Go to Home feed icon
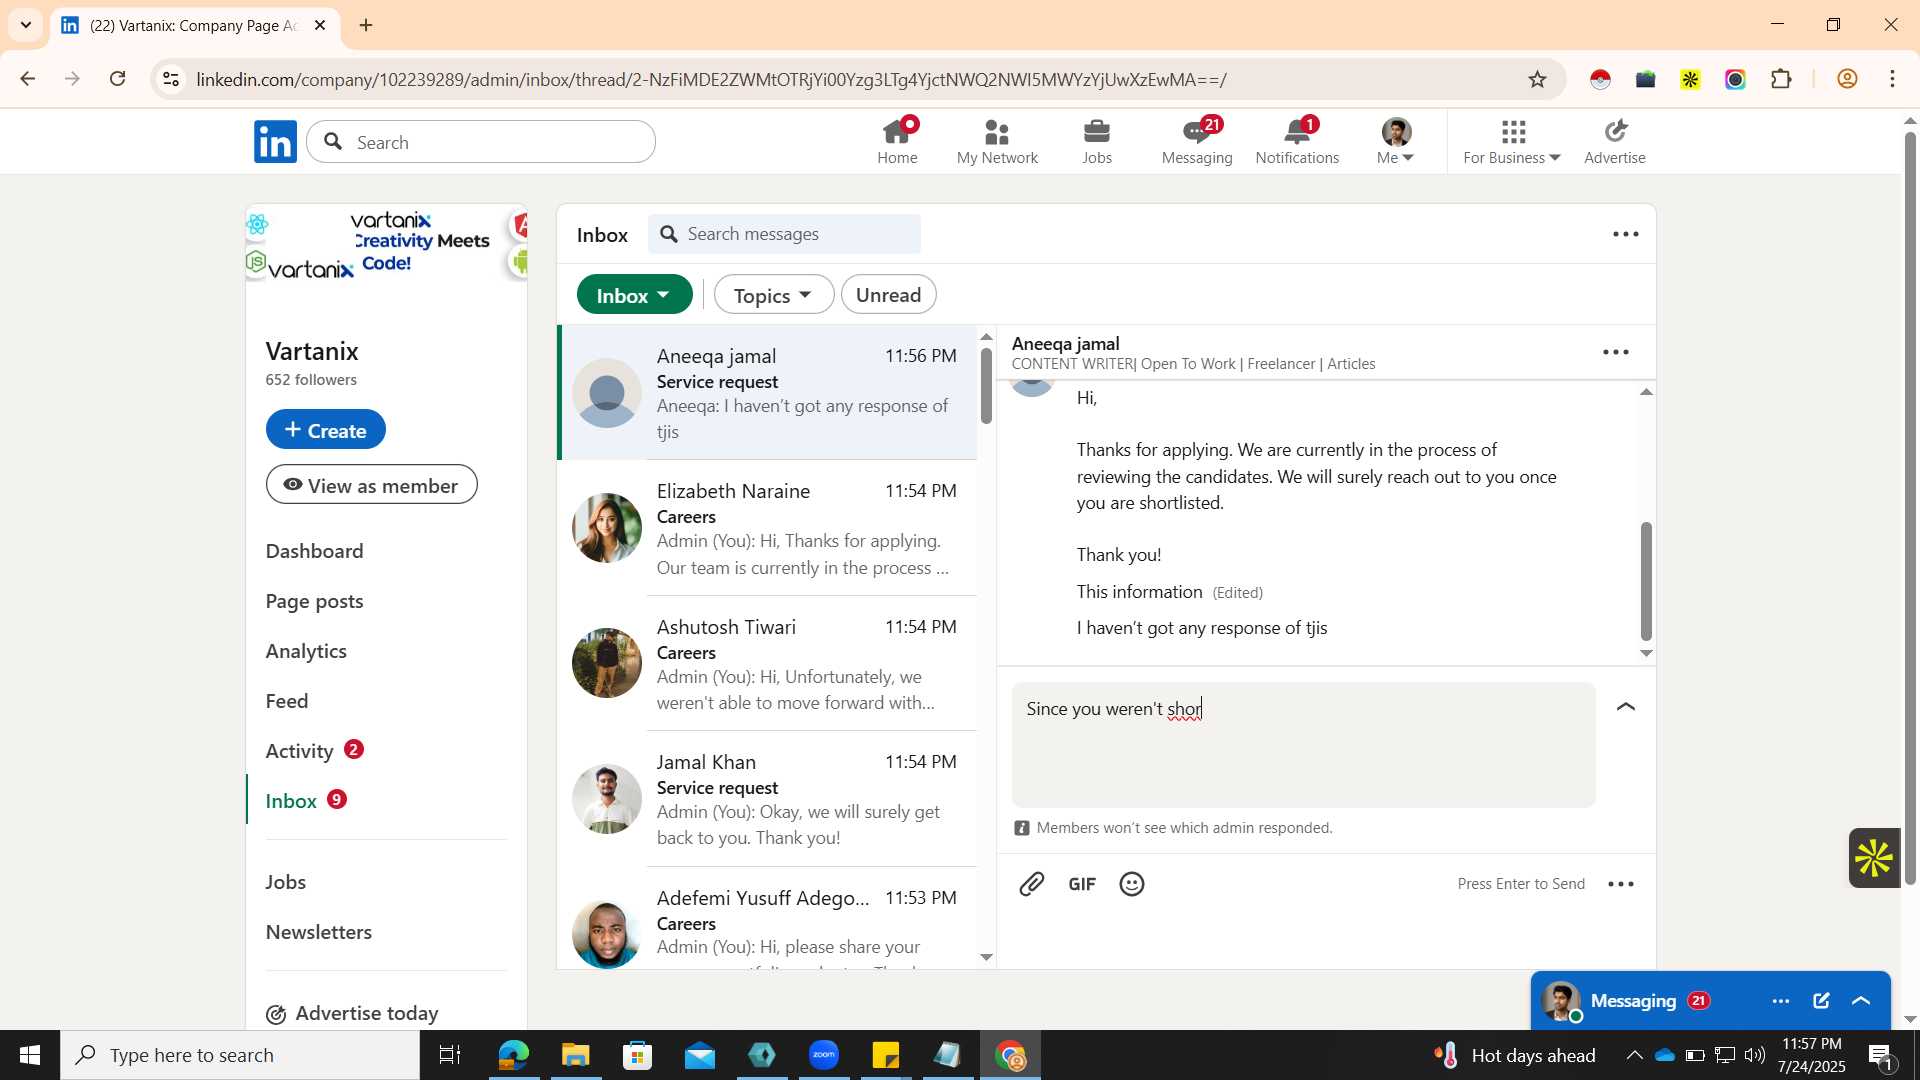This screenshot has height=1080, width=1920. (897, 141)
